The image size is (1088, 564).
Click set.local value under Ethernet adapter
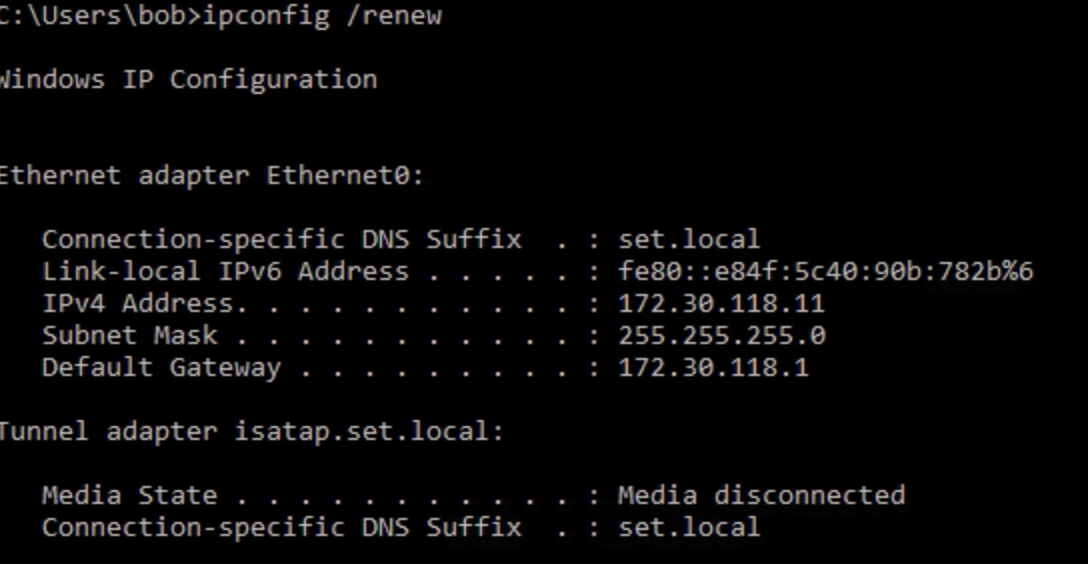coord(689,240)
